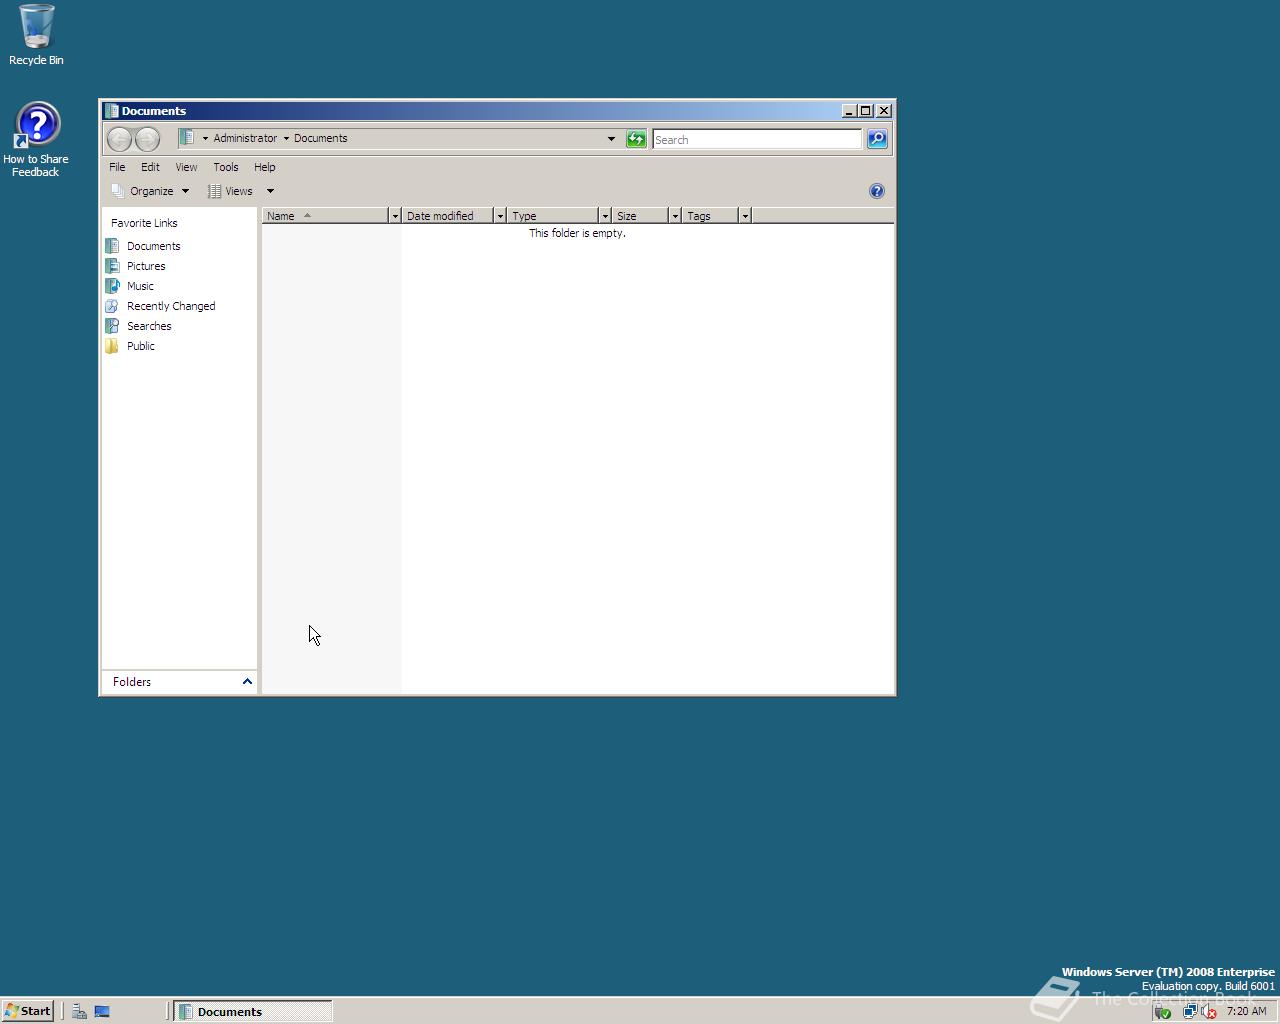The image size is (1280, 1024).
Task: Open the Tags column filter dropdown
Action: 745,216
